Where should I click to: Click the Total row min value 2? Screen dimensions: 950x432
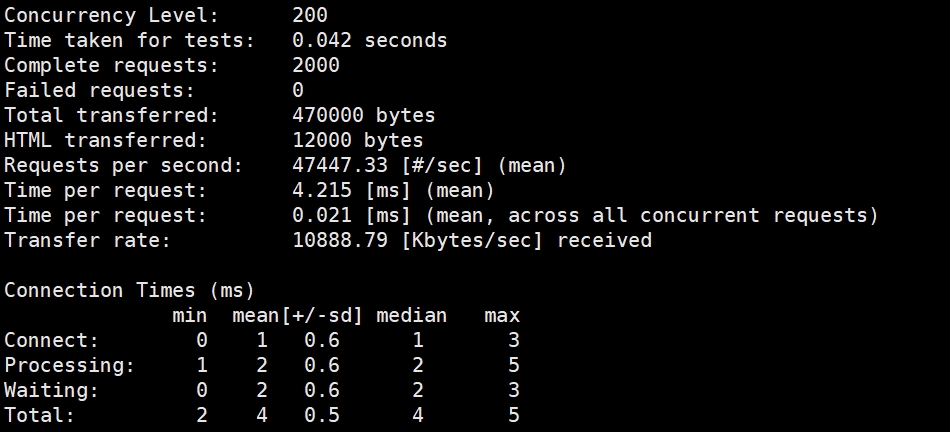pos(202,415)
